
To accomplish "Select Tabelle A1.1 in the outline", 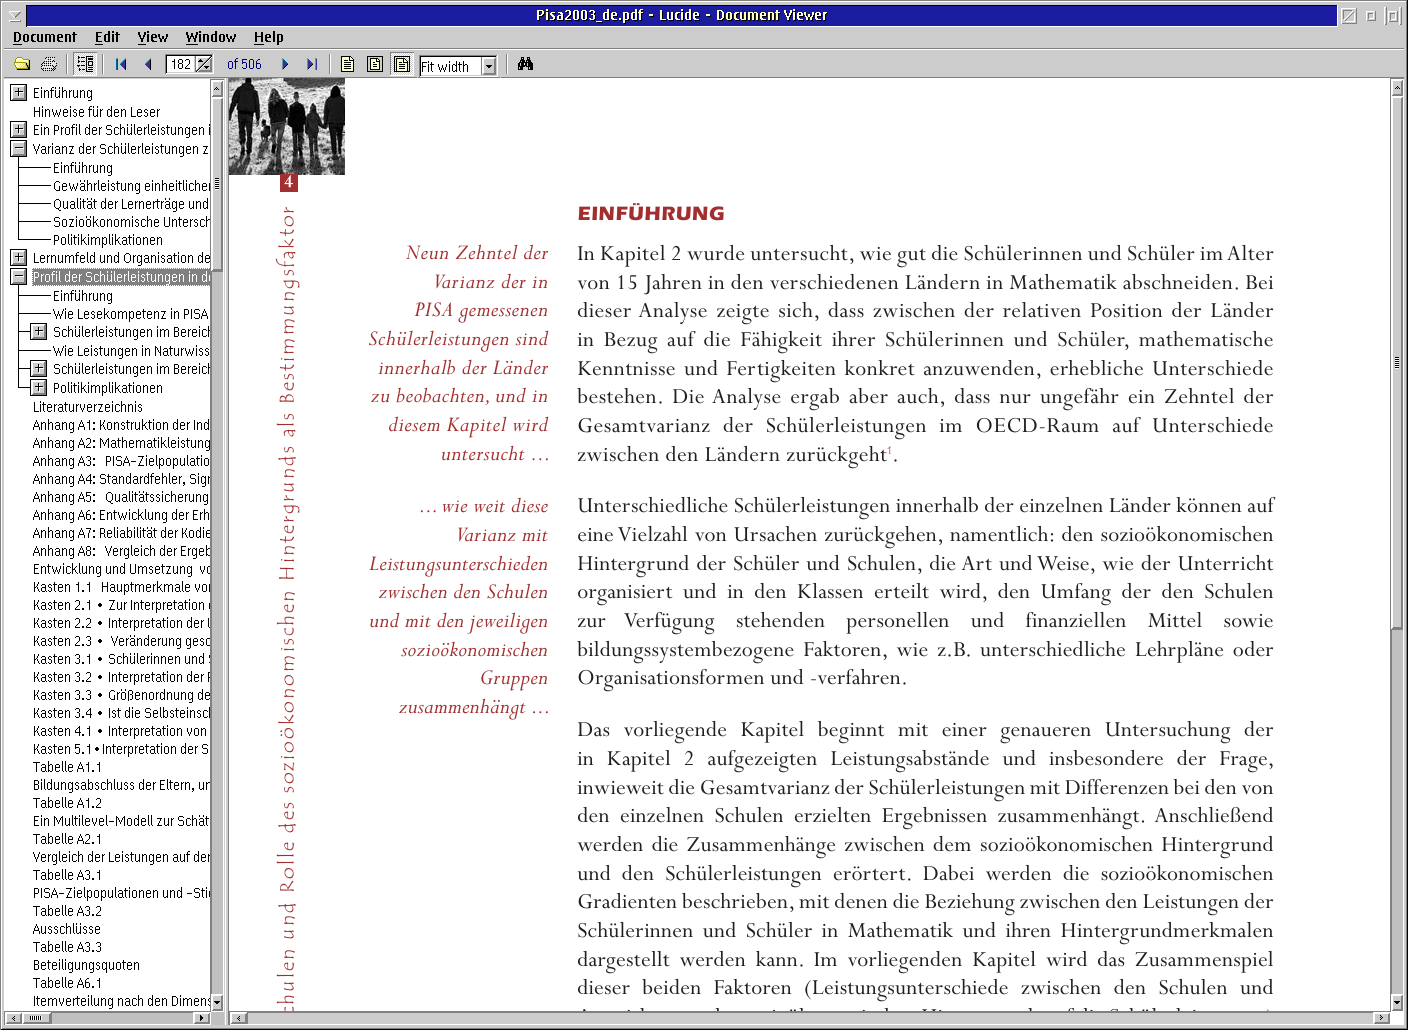I will coord(67,767).
